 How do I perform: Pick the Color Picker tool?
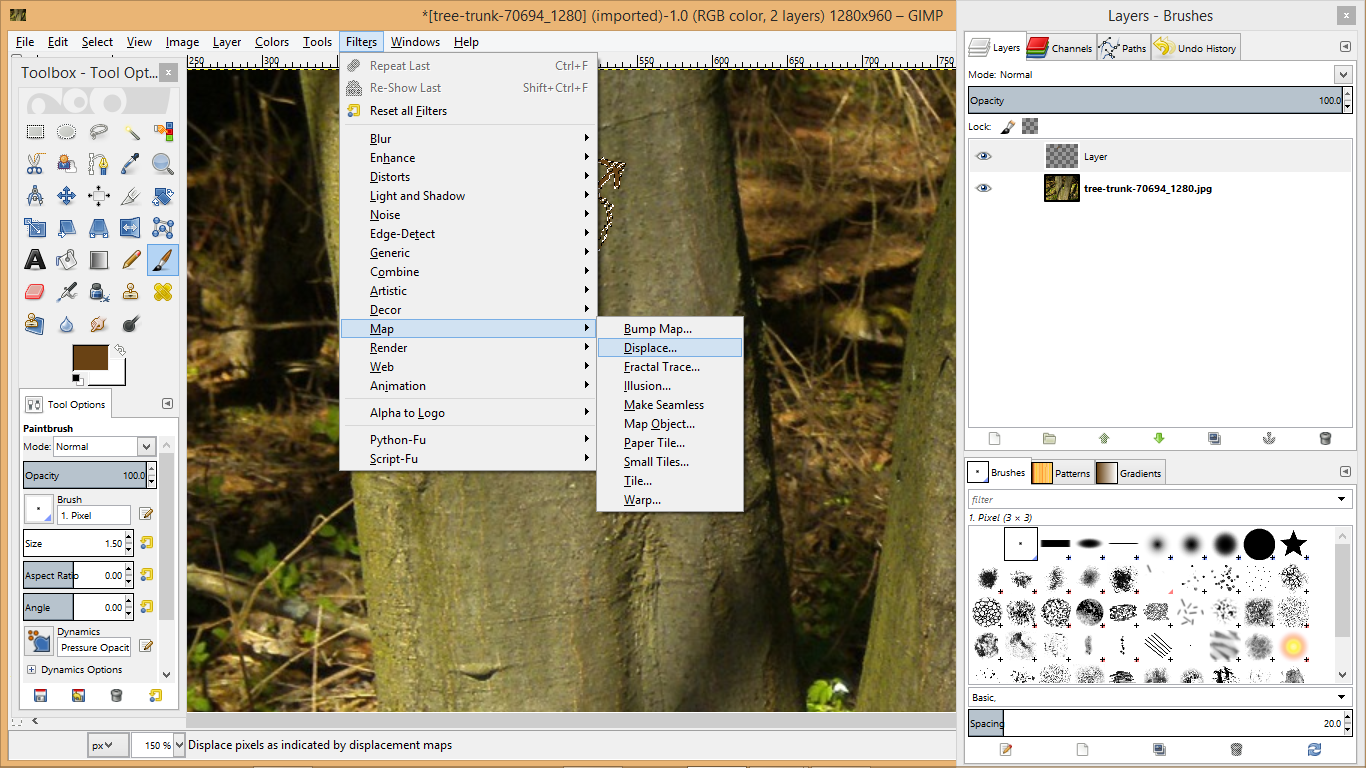[129, 163]
